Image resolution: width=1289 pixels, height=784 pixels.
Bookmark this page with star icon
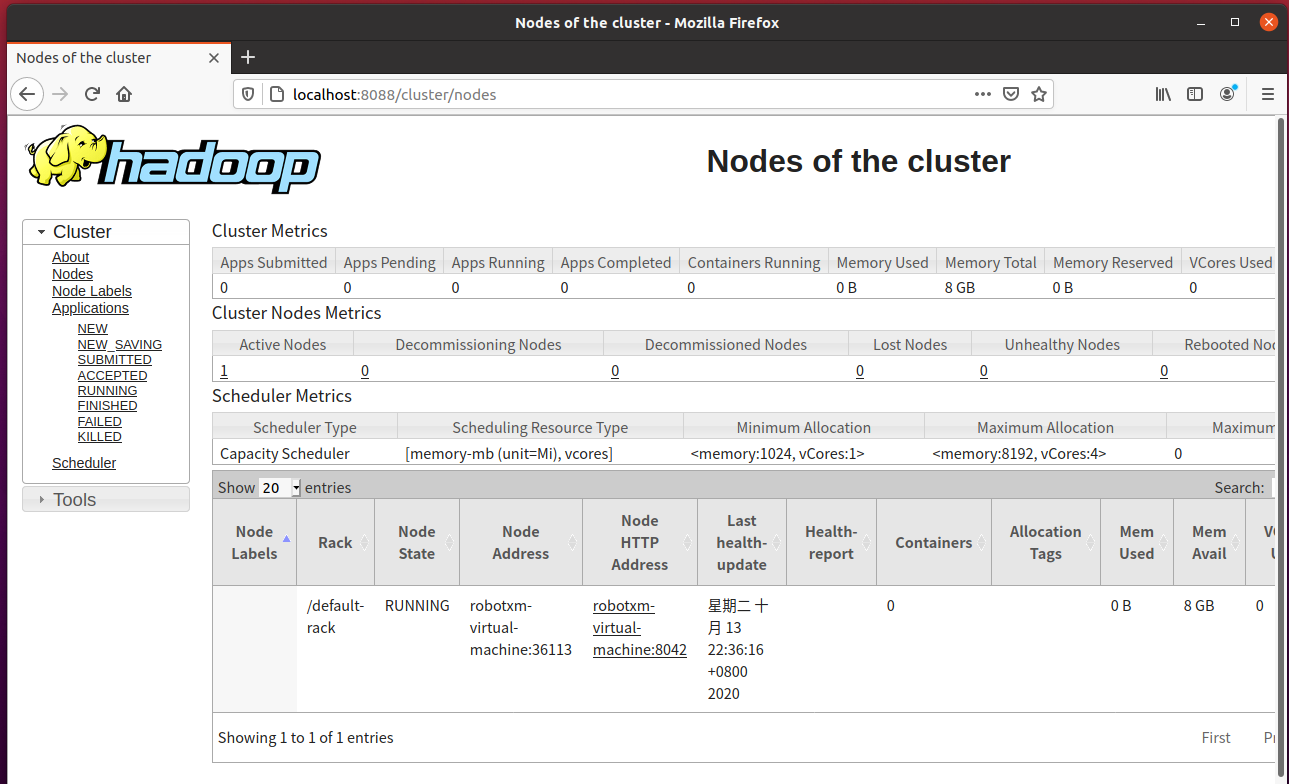(1039, 94)
